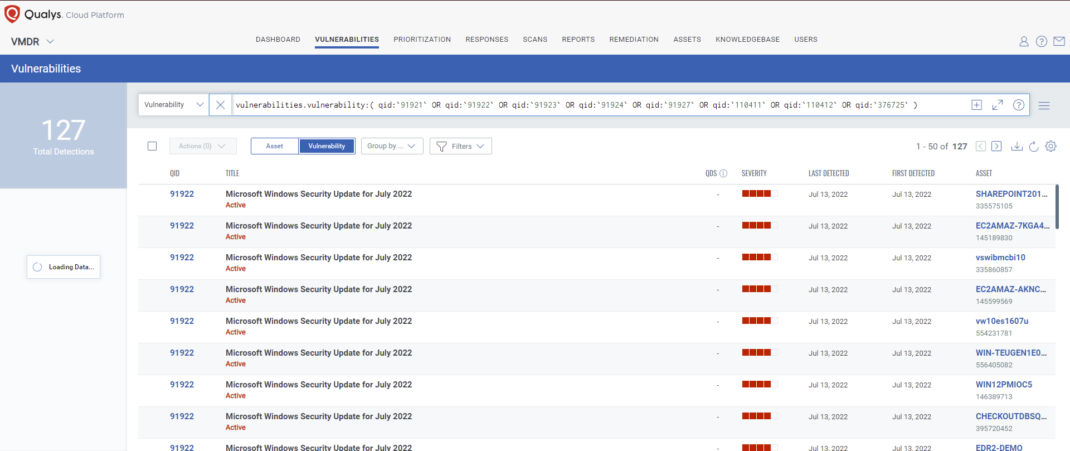
Task: Expand the query box with arrows icon
Action: coord(998,105)
